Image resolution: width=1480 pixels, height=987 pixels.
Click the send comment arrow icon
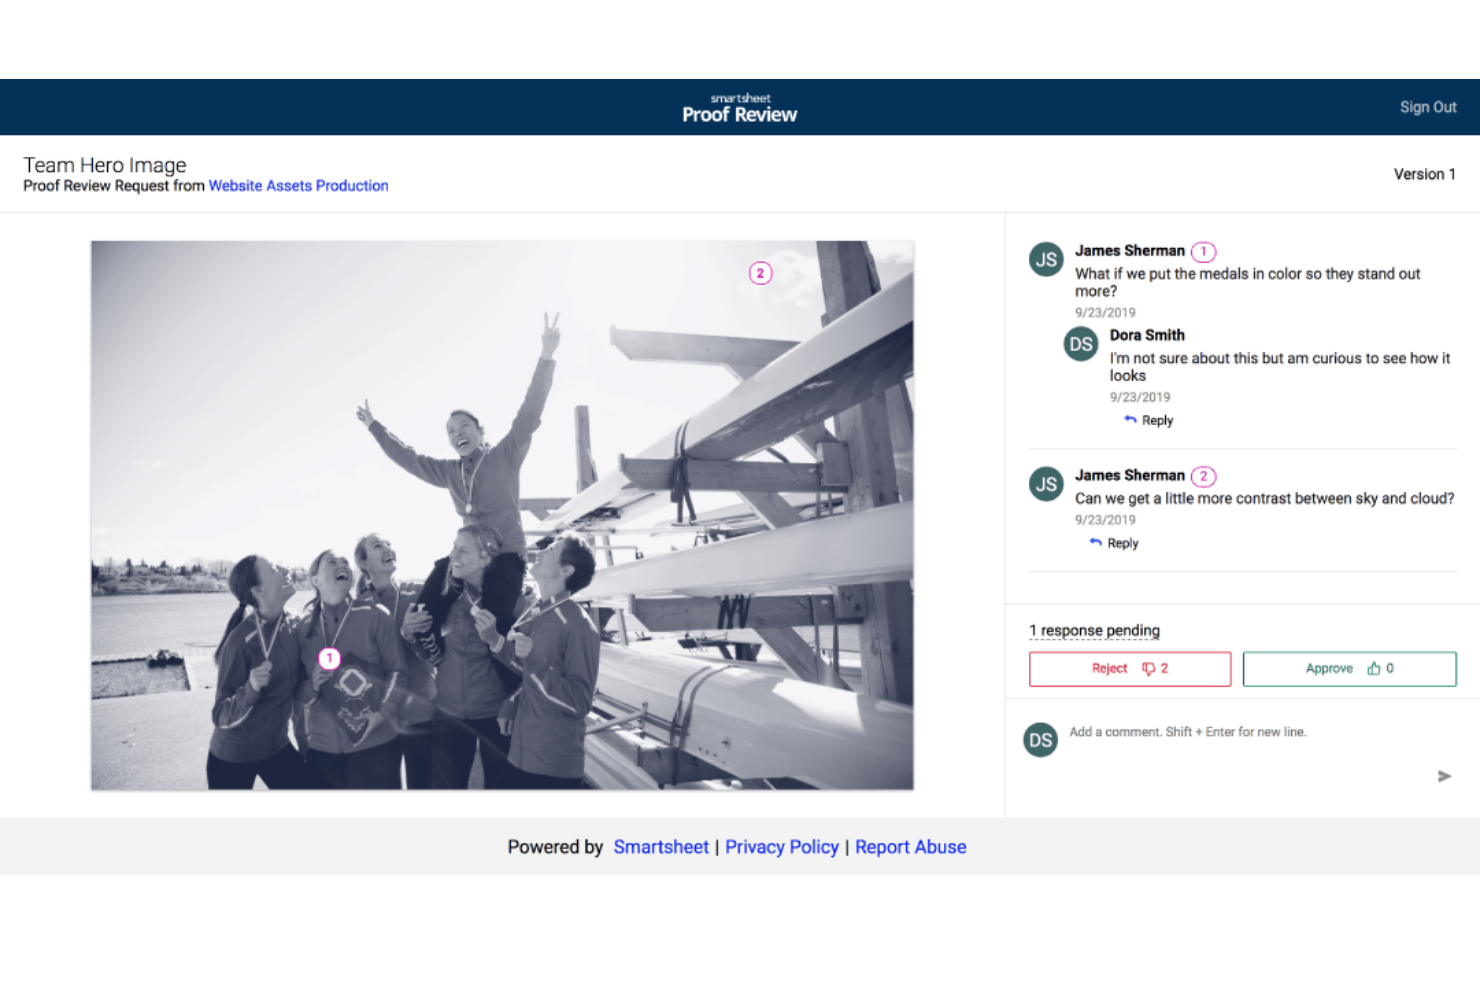pyautogui.click(x=1444, y=776)
